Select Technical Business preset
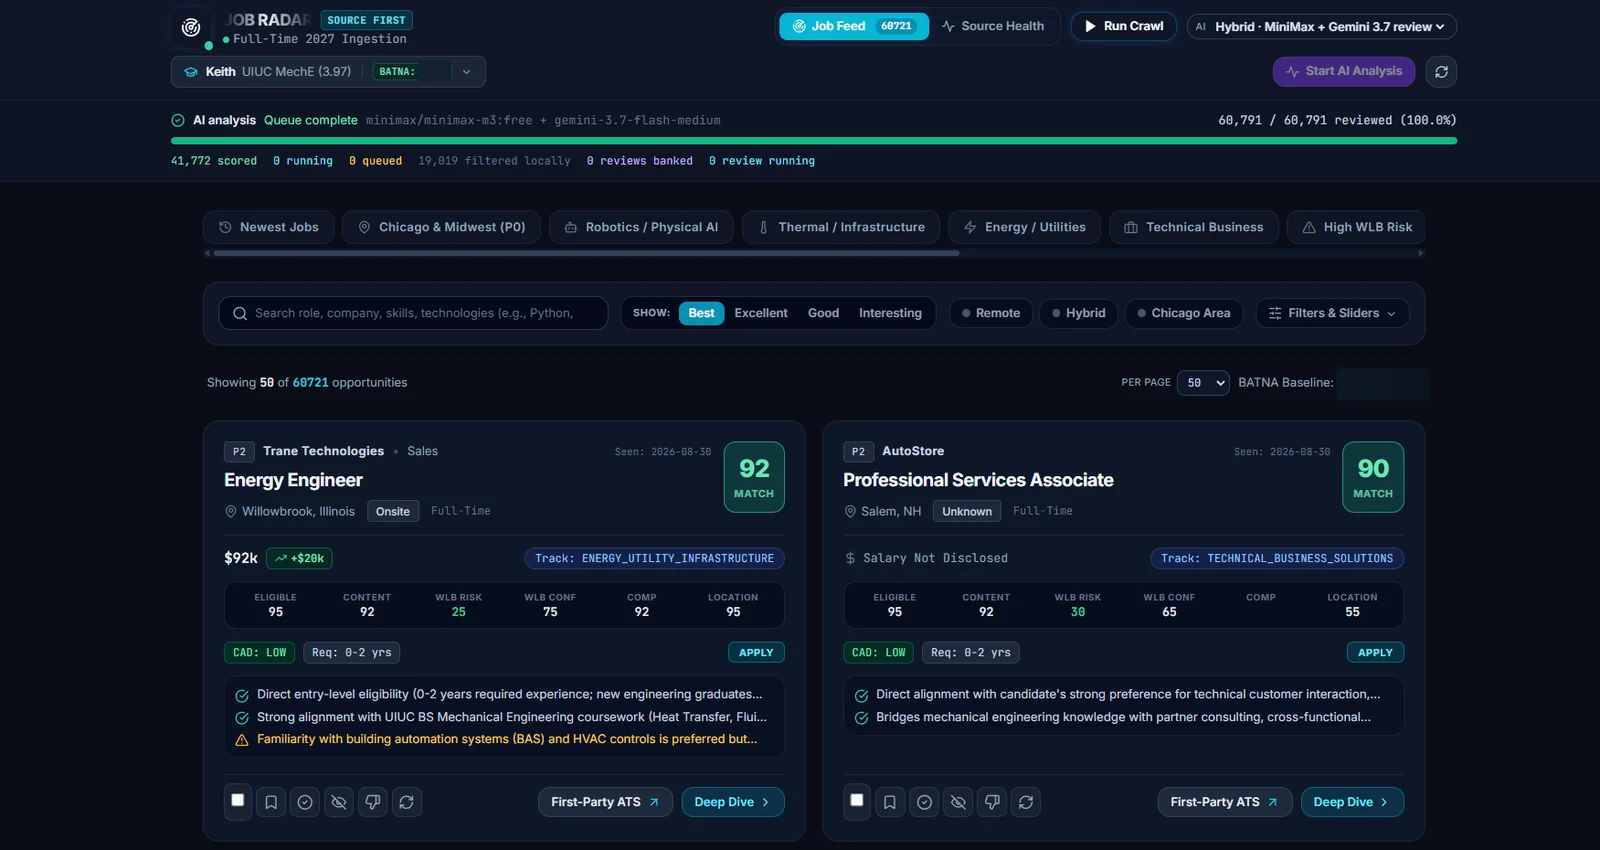Image resolution: width=1600 pixels, height=850 pixels. (1194, 227)
